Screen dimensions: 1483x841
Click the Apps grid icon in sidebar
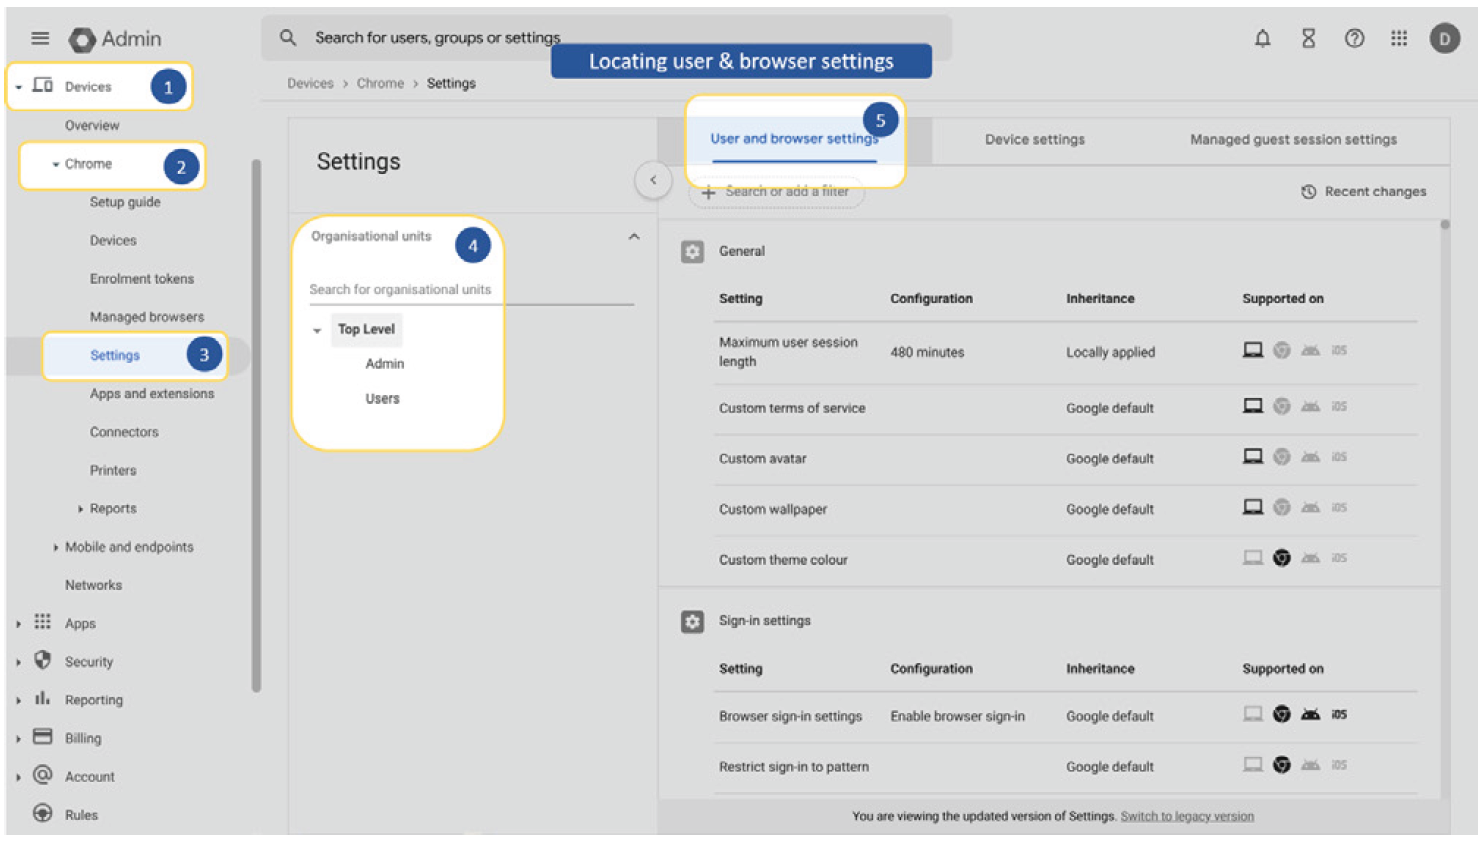pos(42,622)
